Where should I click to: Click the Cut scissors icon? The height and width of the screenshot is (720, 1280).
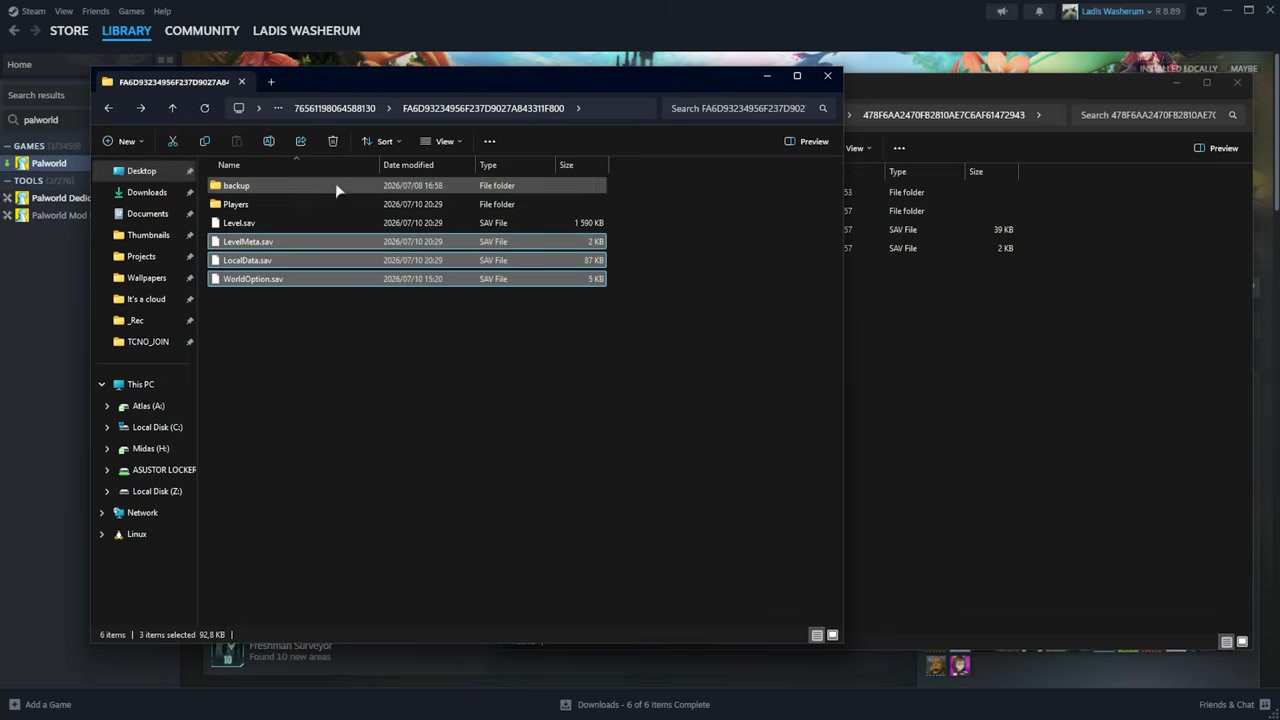tap(172, 141)
